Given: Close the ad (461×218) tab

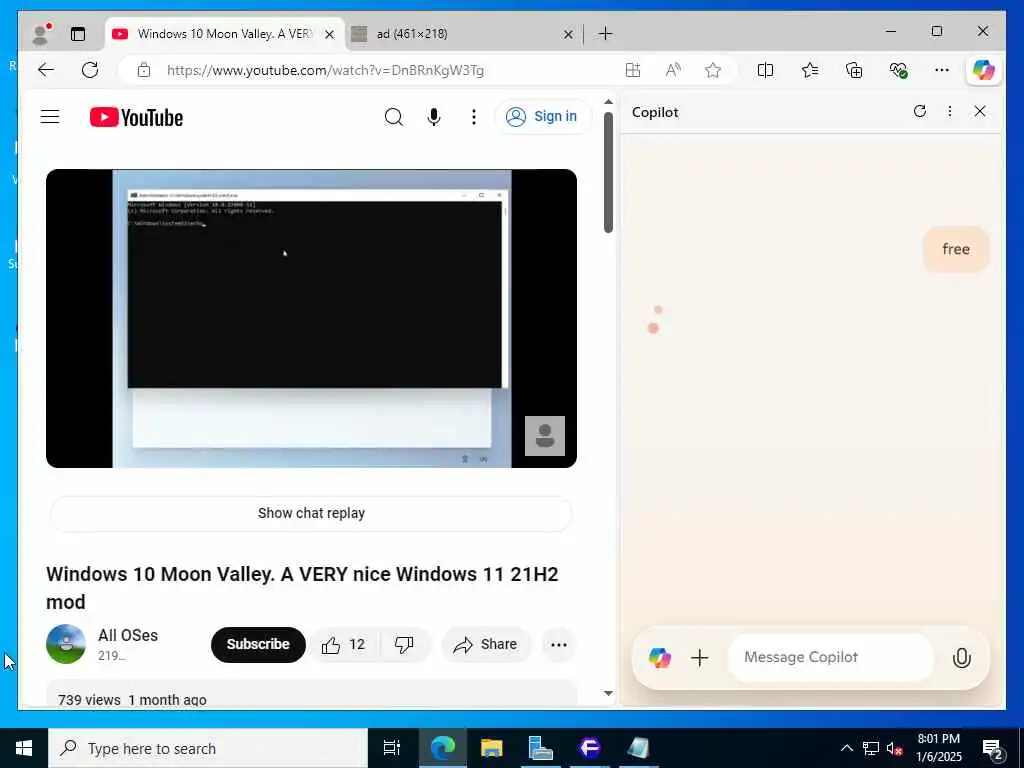Looking at the screenshot, I should 568,34.
